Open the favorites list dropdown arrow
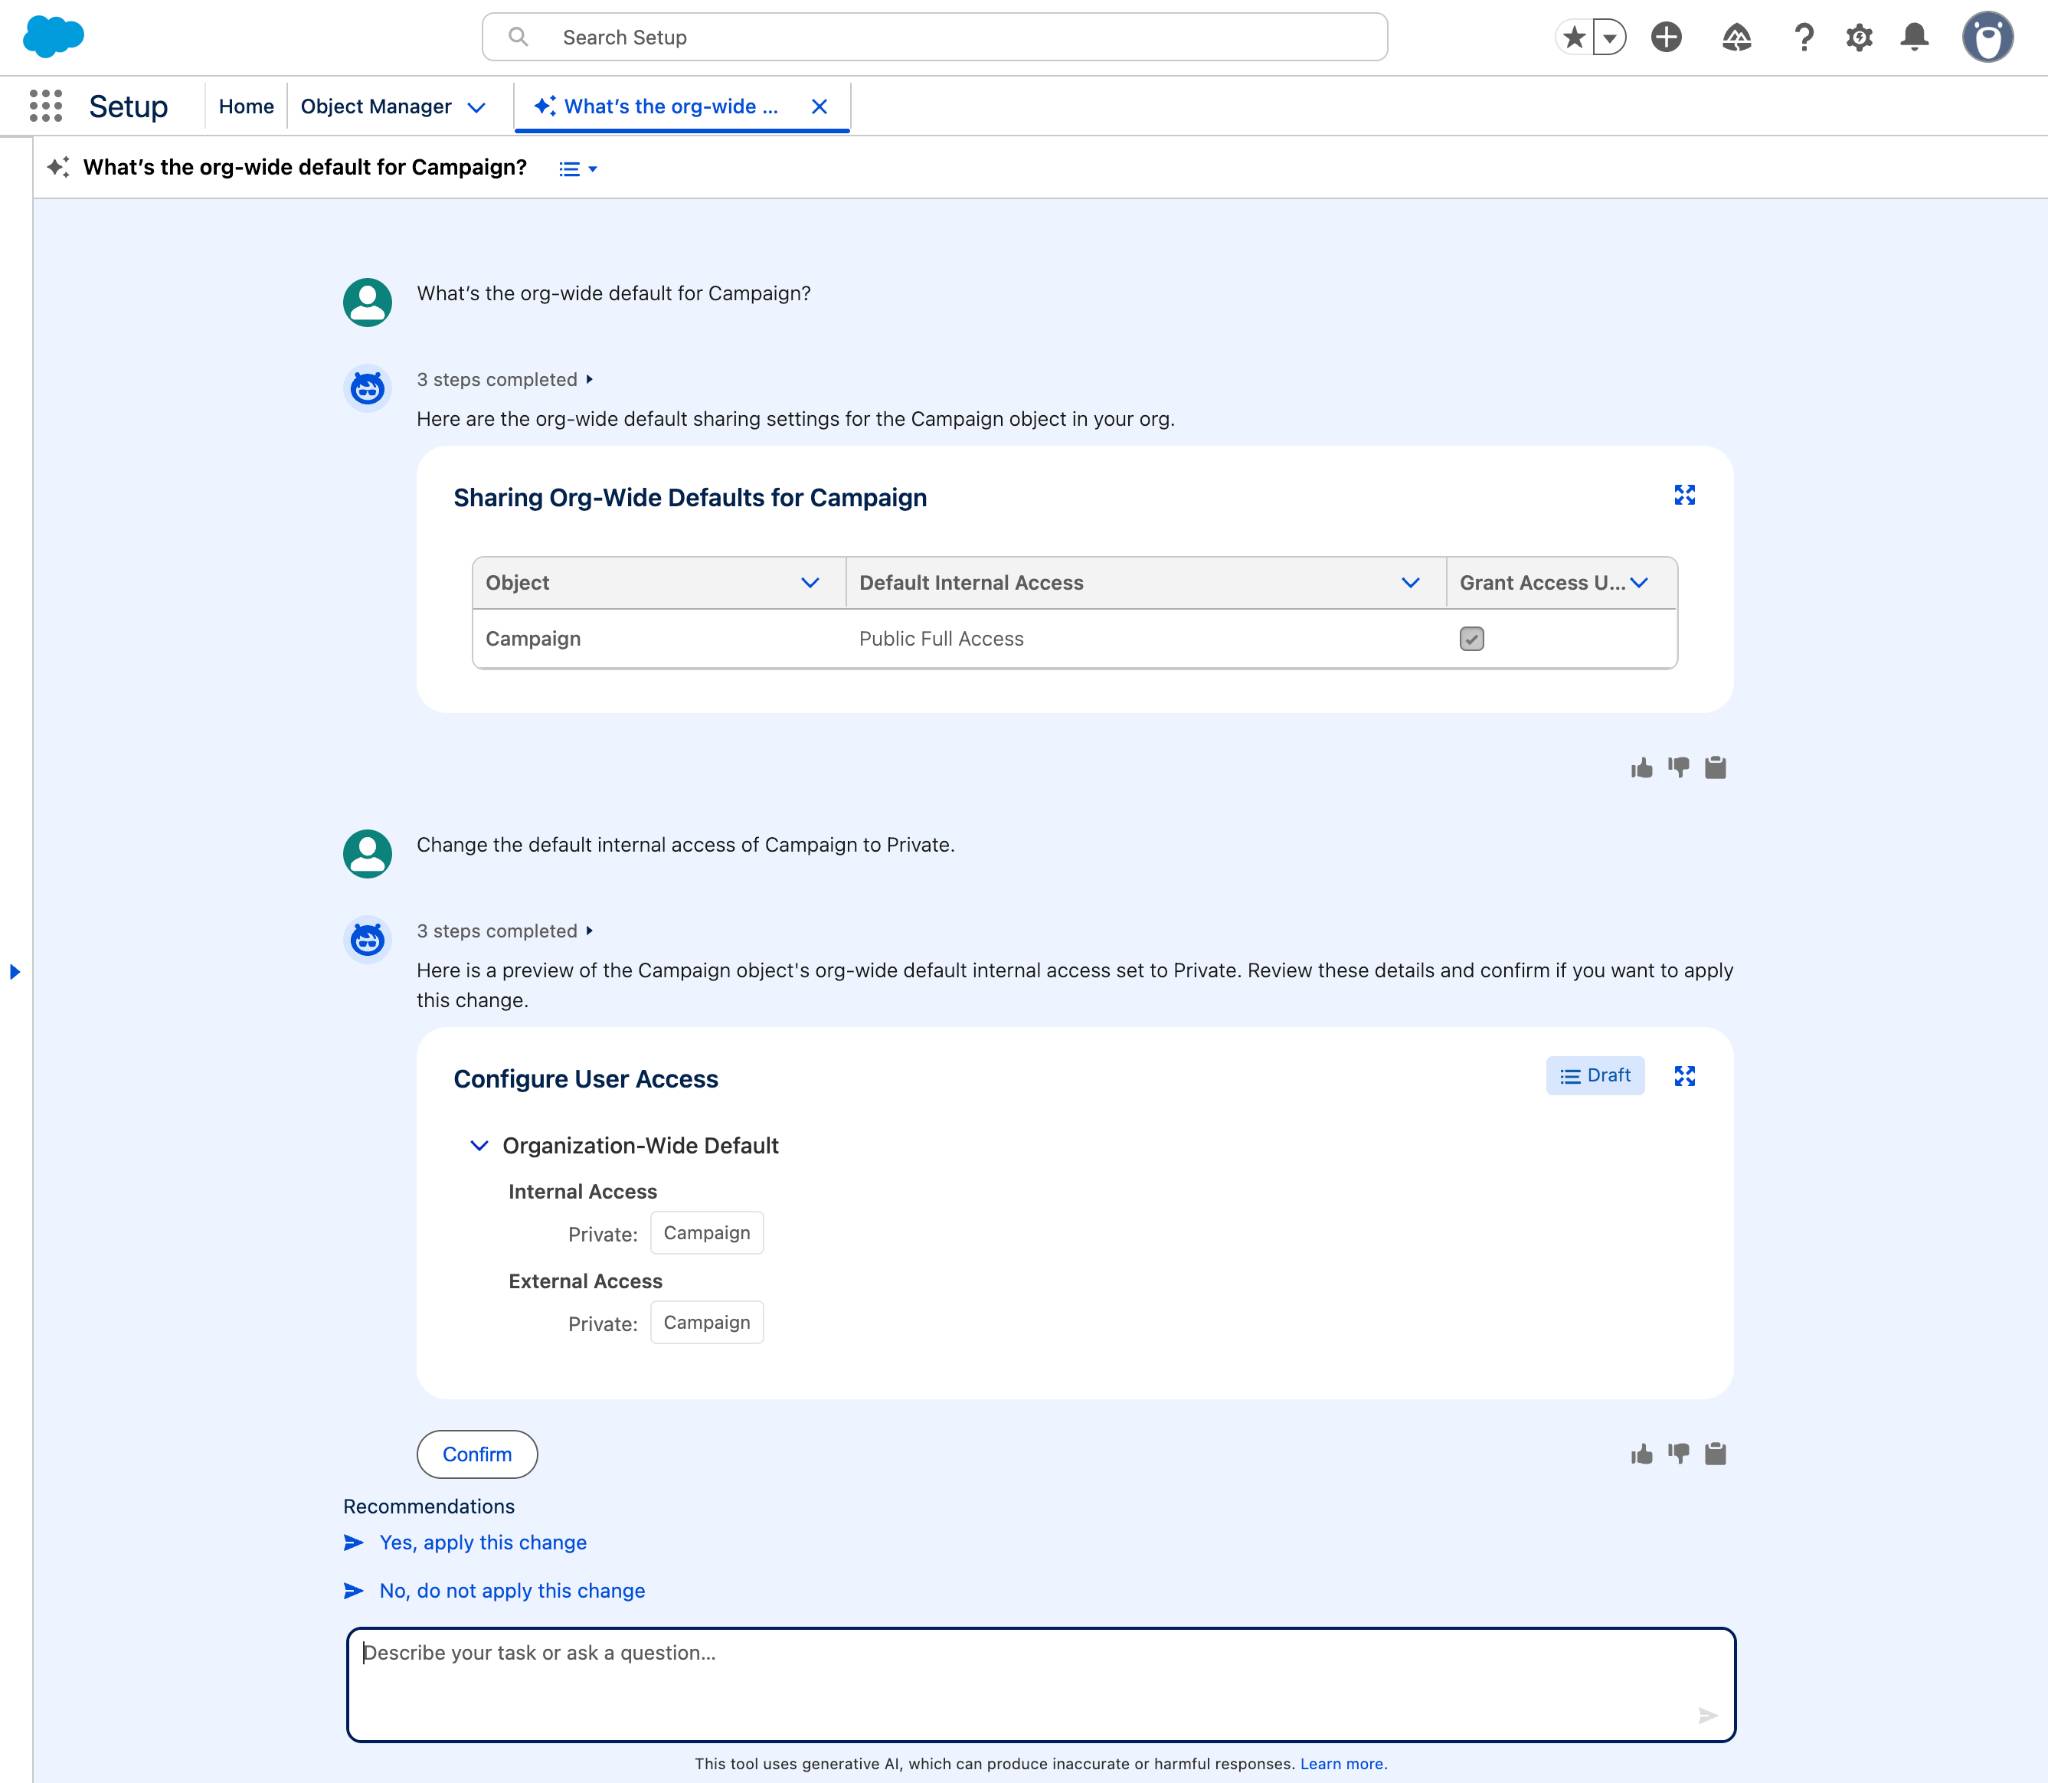Screen dimensions: 2048x1783 1610,38
